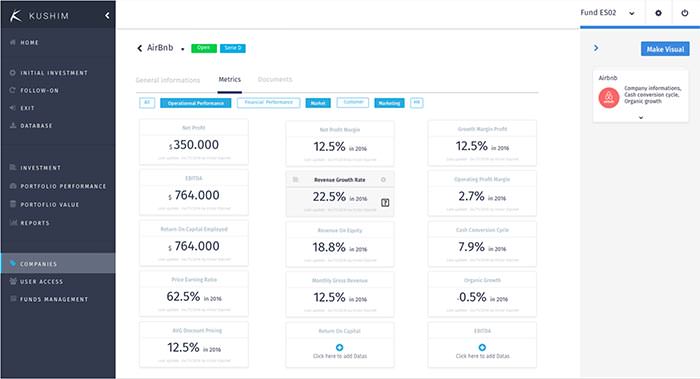
Task: Click the AirBnb company title
Action: tap(160, 47)
